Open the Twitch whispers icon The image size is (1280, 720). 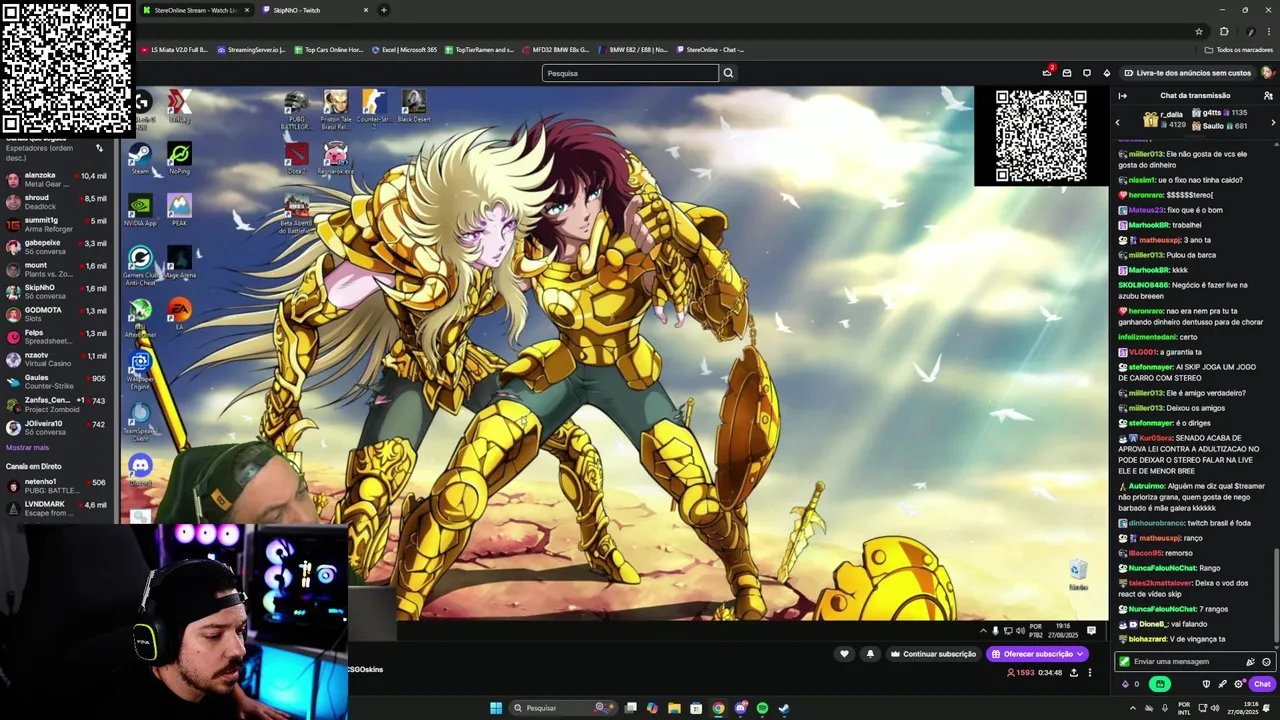(1087, 73)
